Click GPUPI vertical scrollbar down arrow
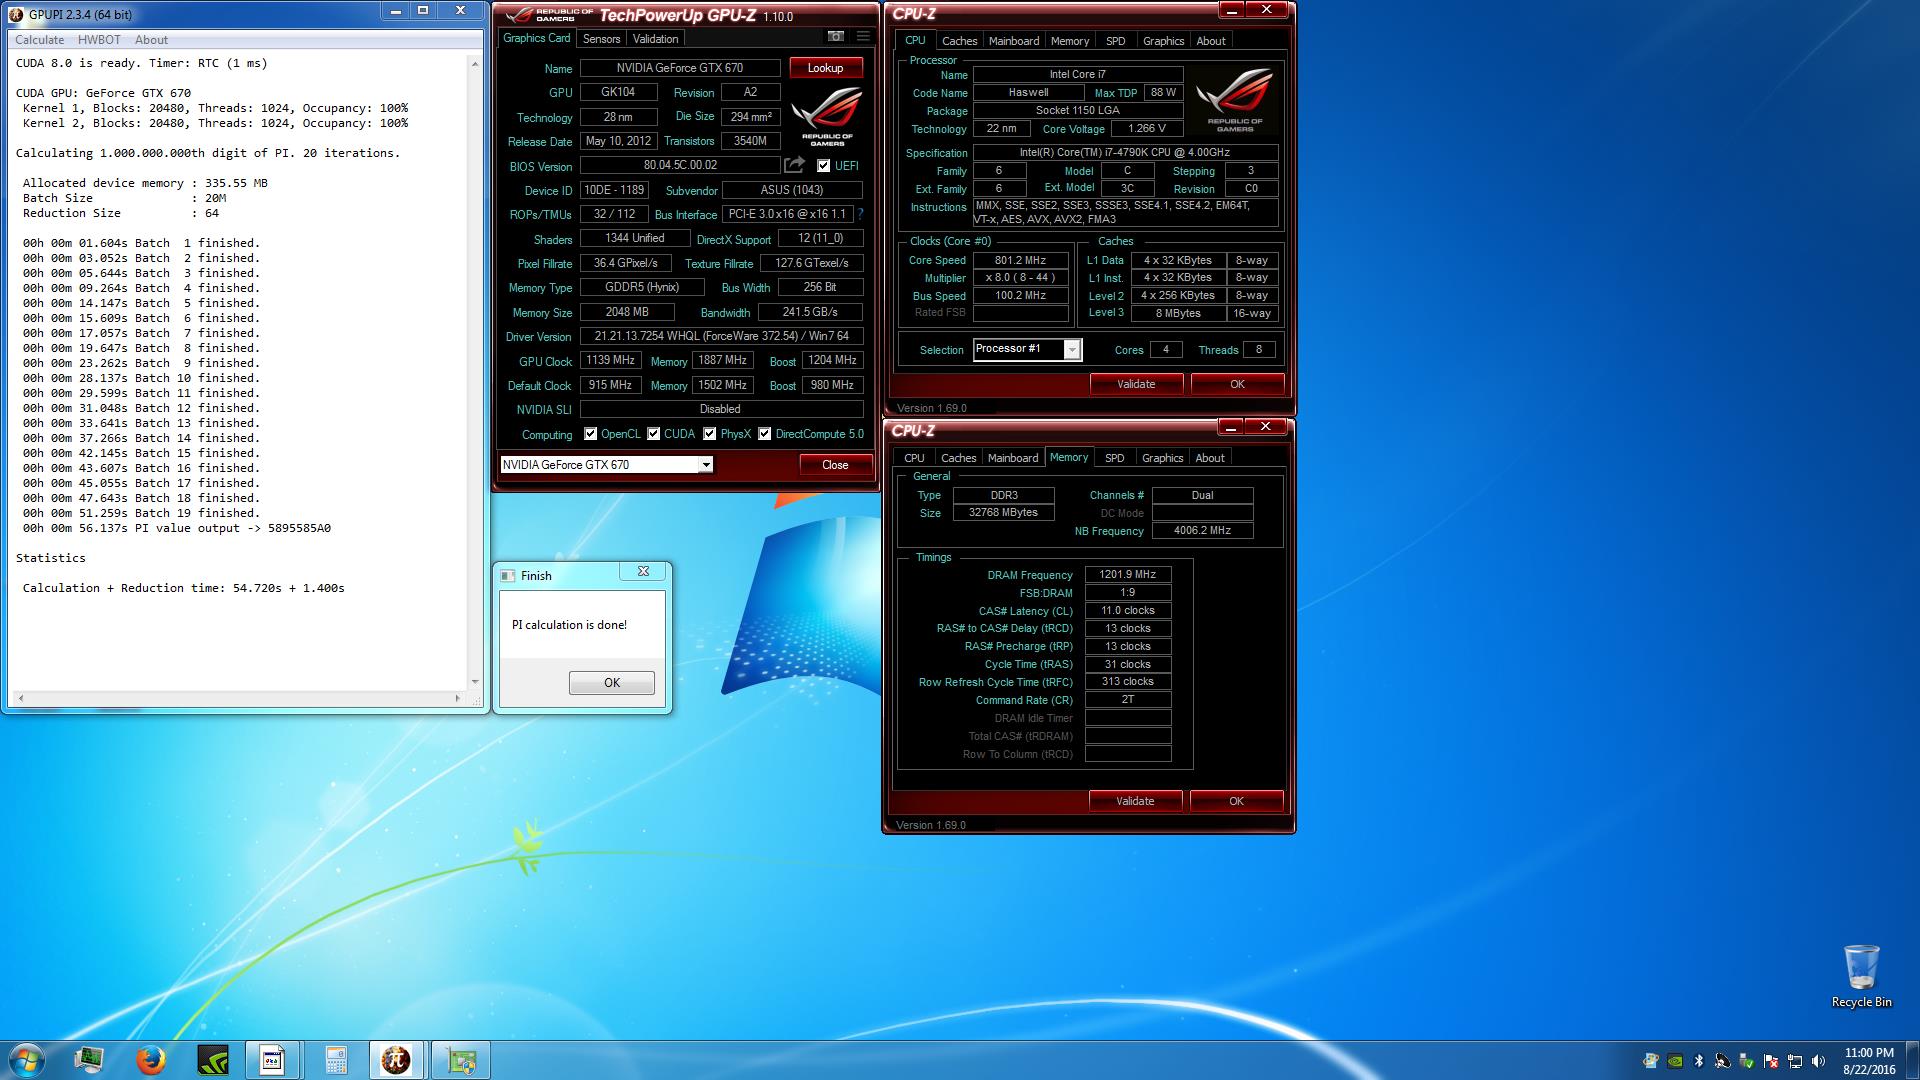1920x1080 pixels. click(474, 681)
